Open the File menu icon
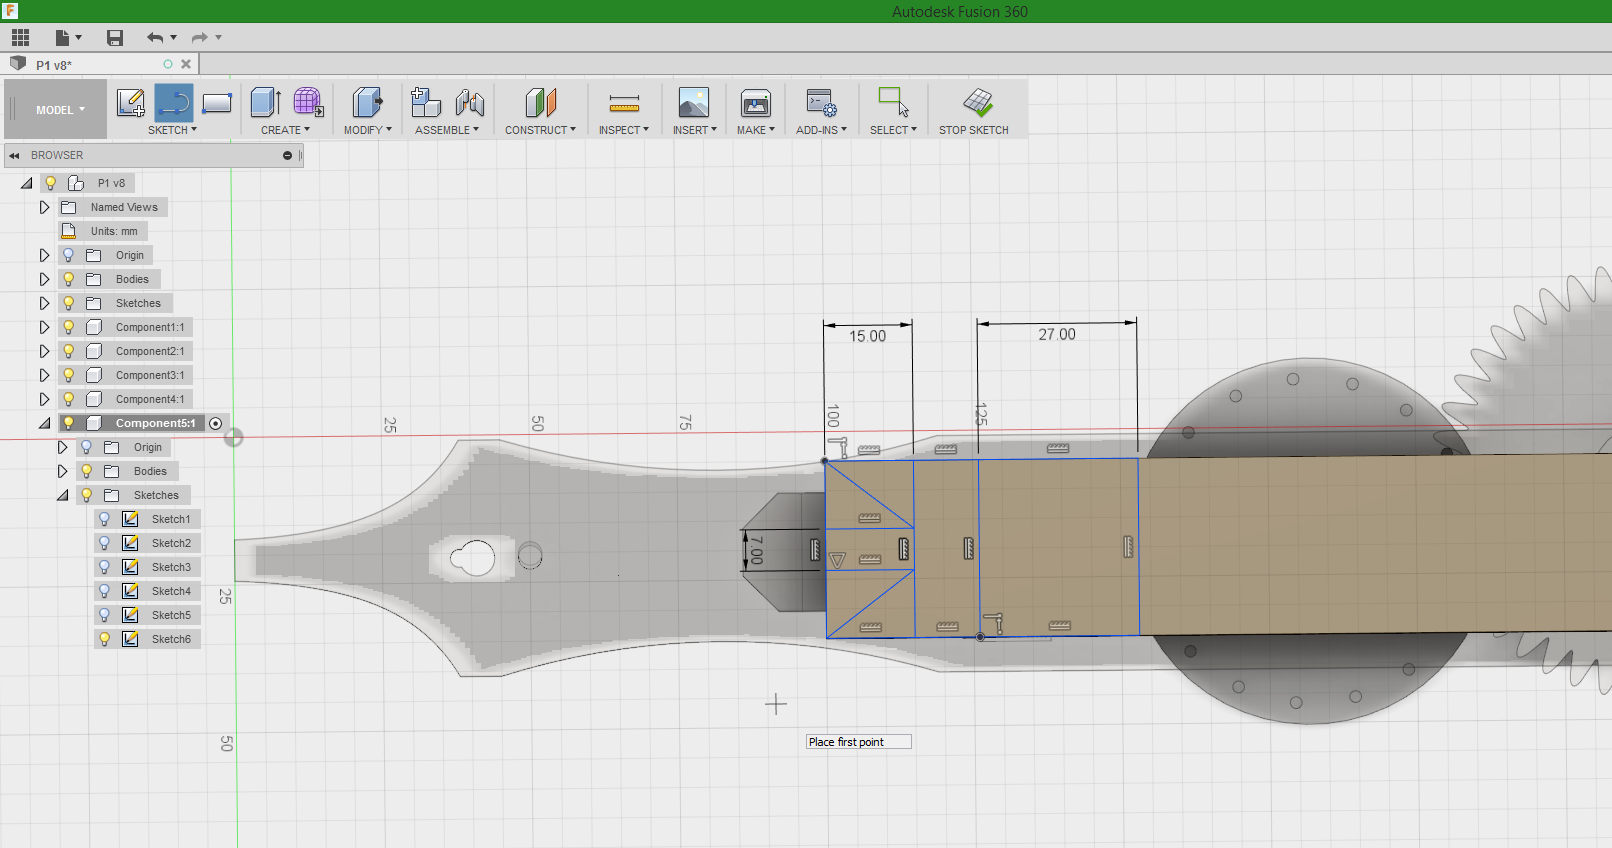Viewport: 1612px width, 848px height. click(63, 38)
